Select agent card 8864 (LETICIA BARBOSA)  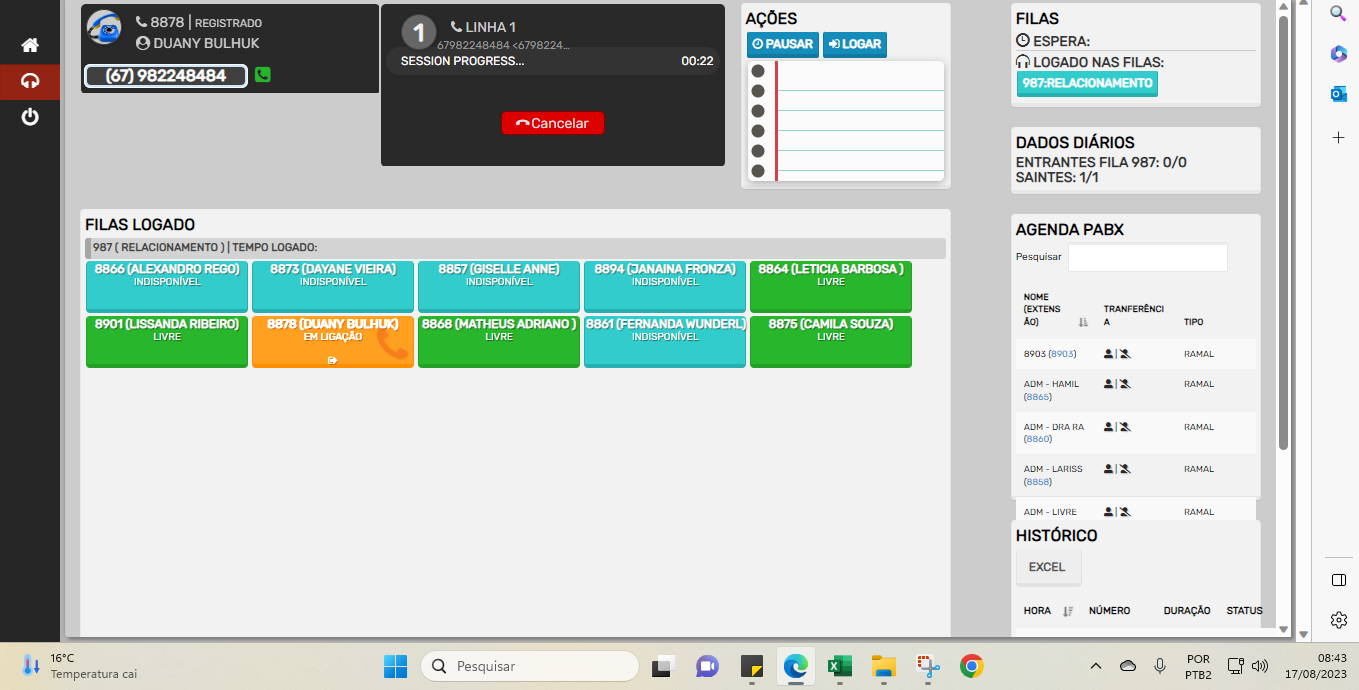(831, 286)
